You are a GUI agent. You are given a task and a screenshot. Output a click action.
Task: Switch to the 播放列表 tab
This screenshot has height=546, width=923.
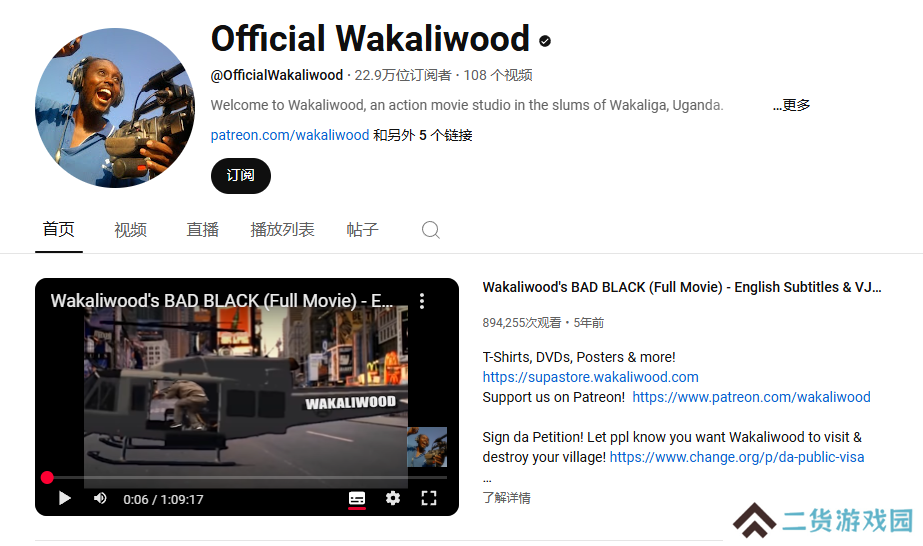tap(282, 229)
